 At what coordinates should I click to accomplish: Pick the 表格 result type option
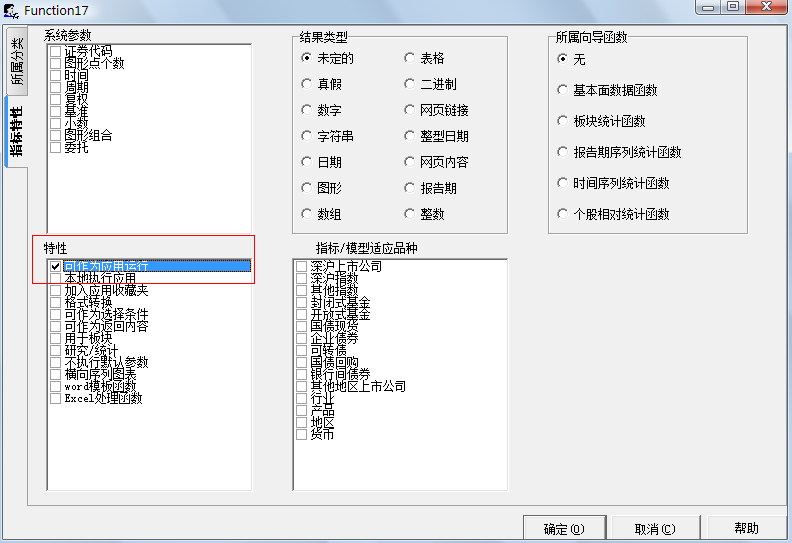pyautogui.click(x=410, y=58)
